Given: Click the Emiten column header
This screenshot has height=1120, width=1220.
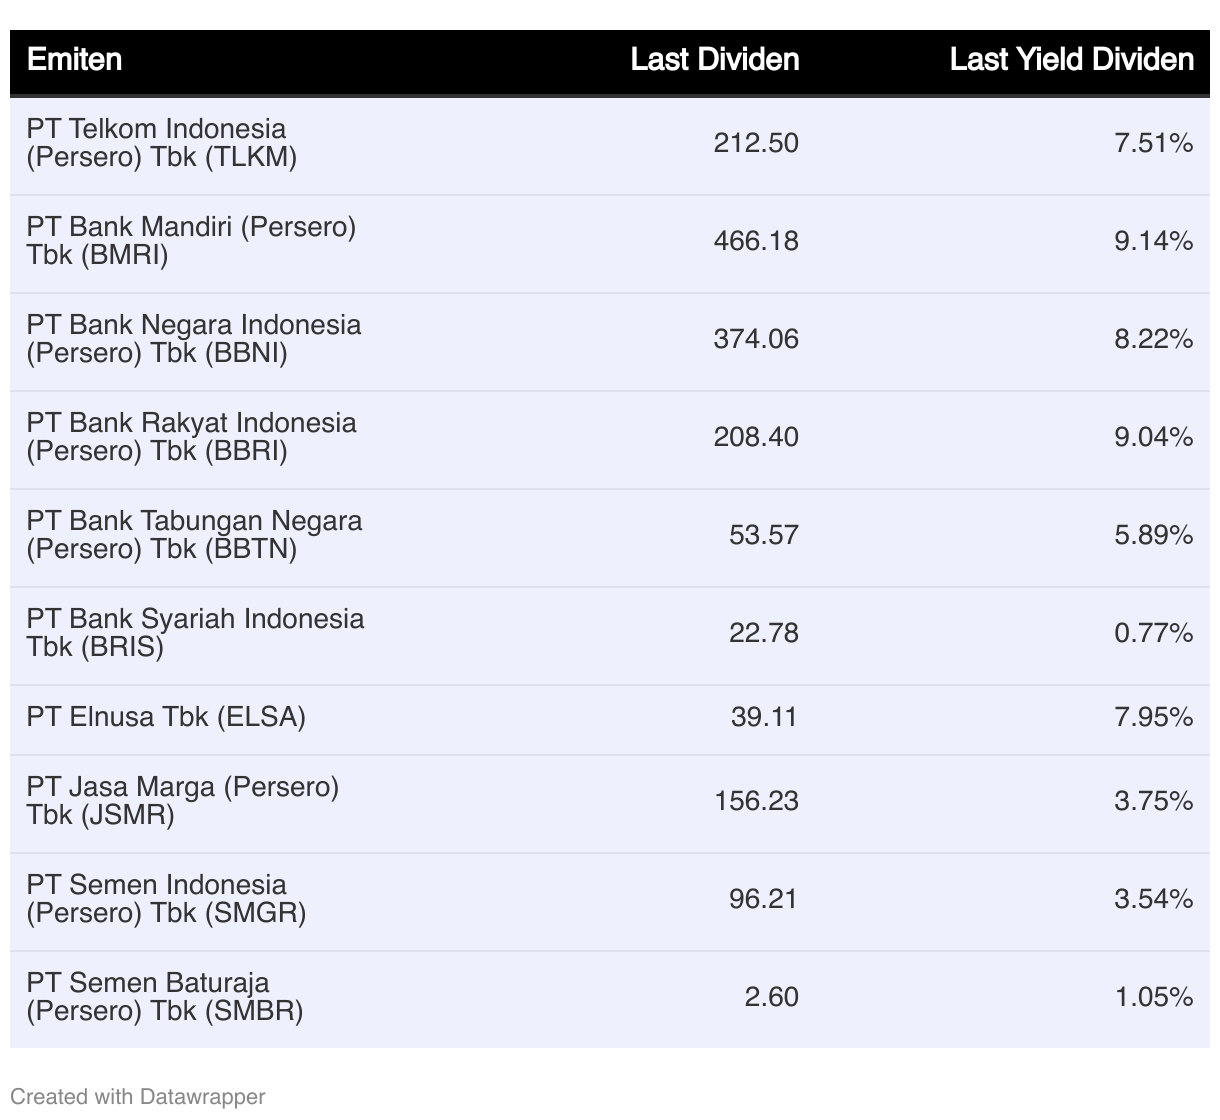Looking at the screenshot, I should click(x=75, y=60).
